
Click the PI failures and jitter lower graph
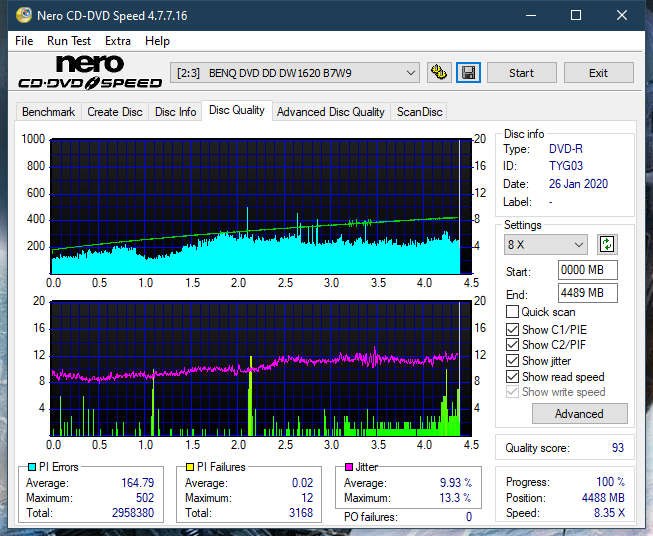[261, 369]
